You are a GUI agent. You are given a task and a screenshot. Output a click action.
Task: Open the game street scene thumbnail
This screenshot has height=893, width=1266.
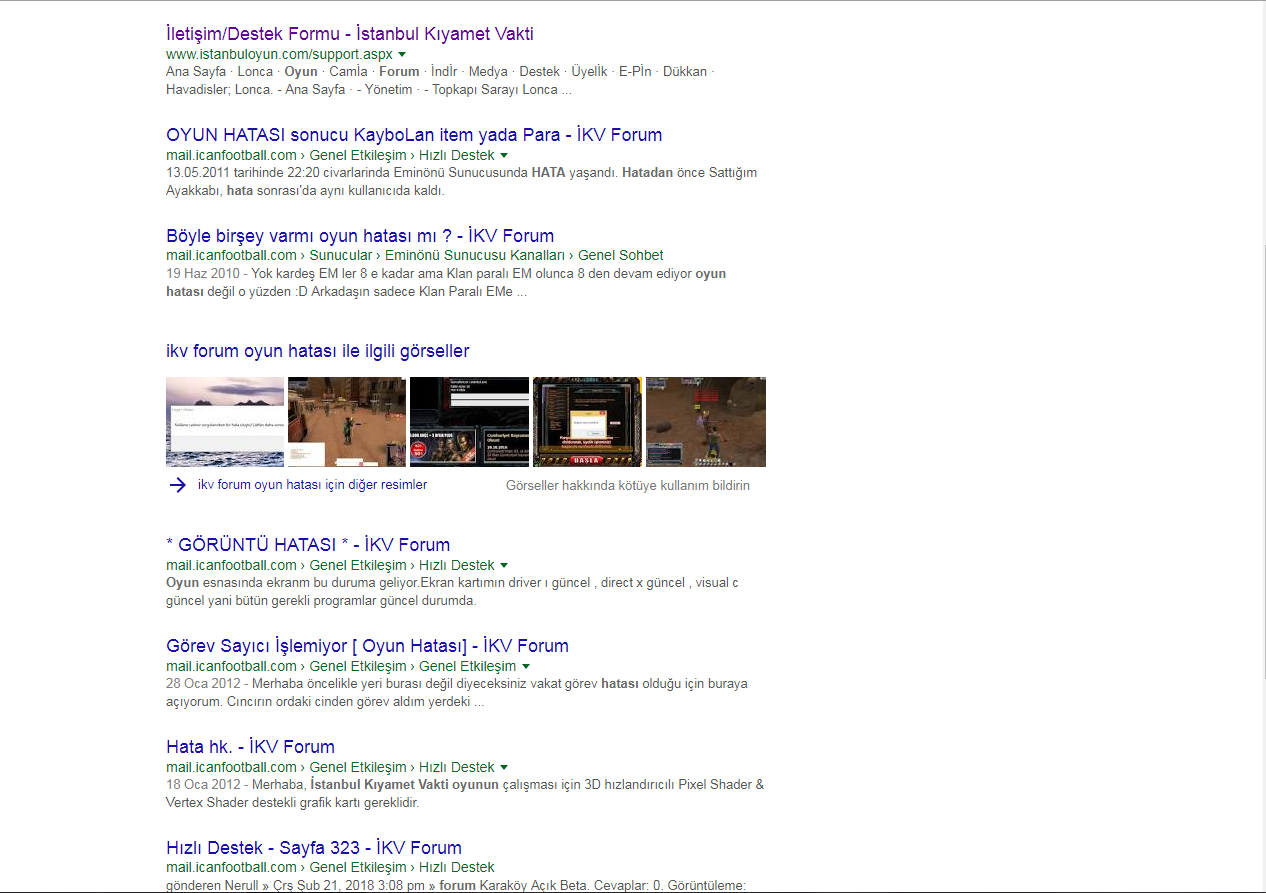pos(347,422)
